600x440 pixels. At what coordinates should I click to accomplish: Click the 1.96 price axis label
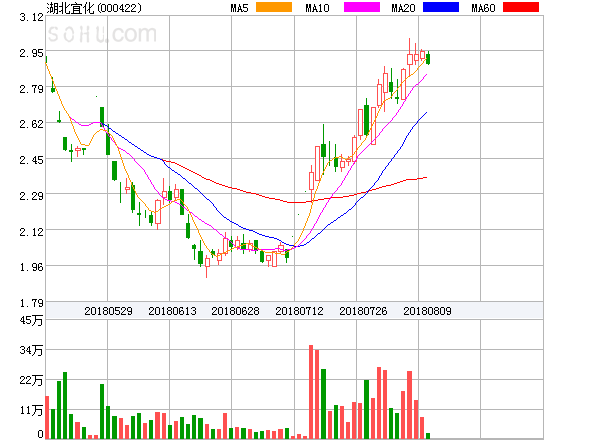coord(31,267)
